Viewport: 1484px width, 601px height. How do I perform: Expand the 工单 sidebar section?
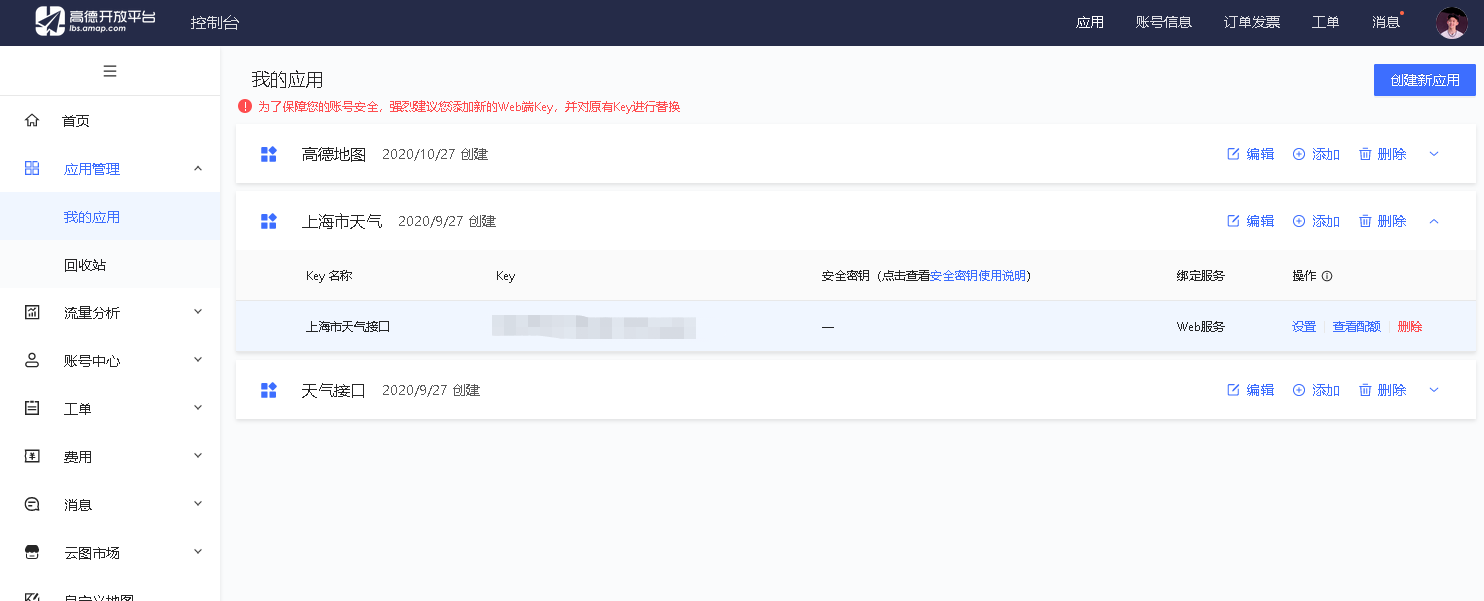(198, 408)
